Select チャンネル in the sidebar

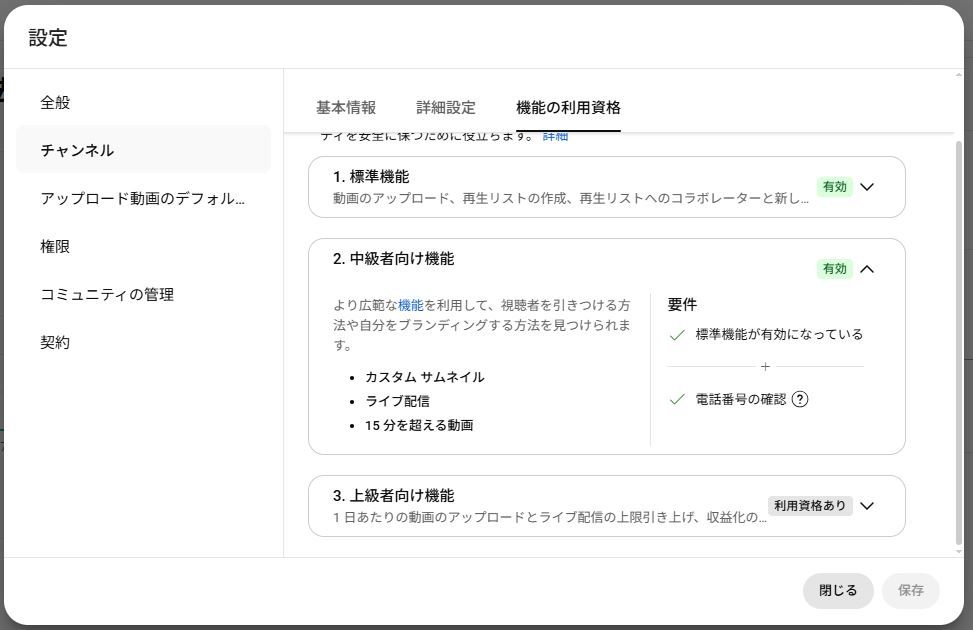(78, 150)
